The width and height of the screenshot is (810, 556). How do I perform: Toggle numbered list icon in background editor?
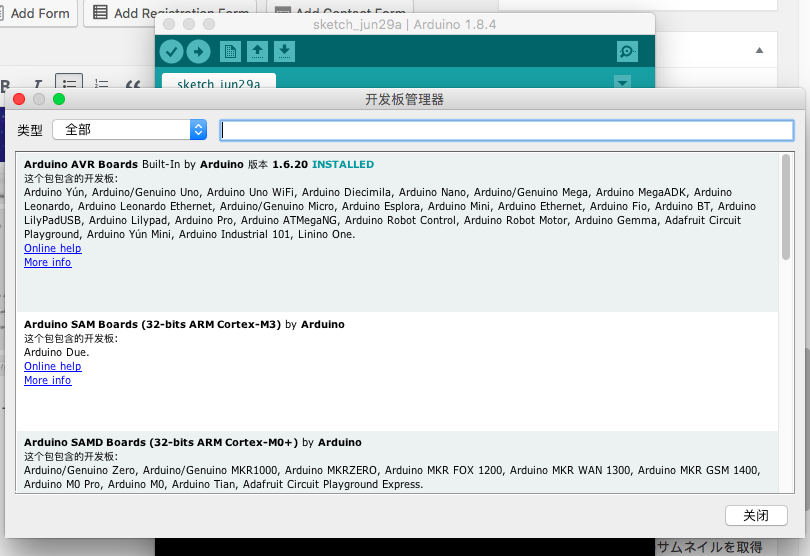(x=101, y=84)
